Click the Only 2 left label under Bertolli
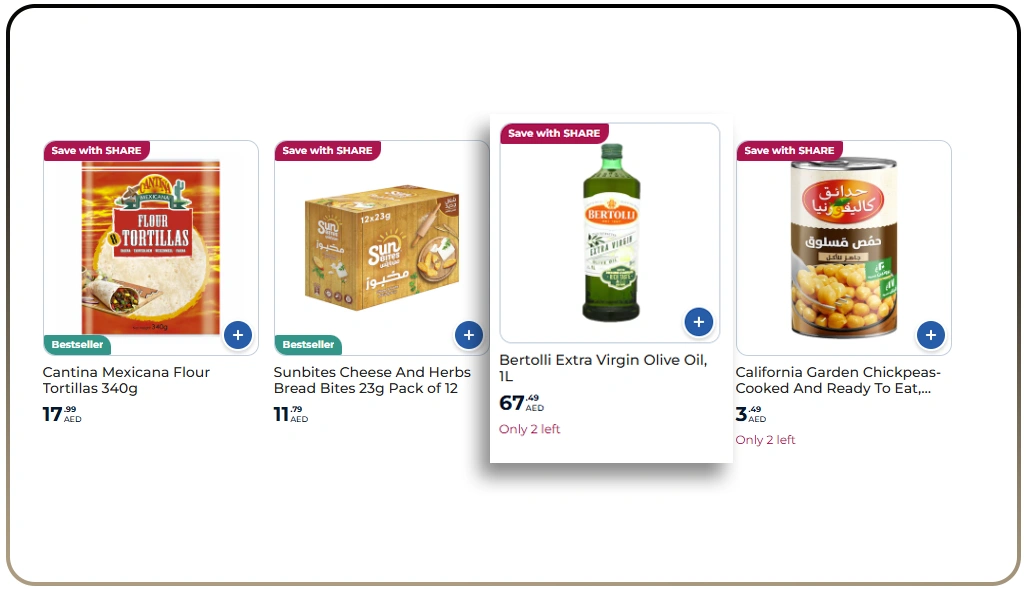1026x589 pixels. [x=529, y=428]
